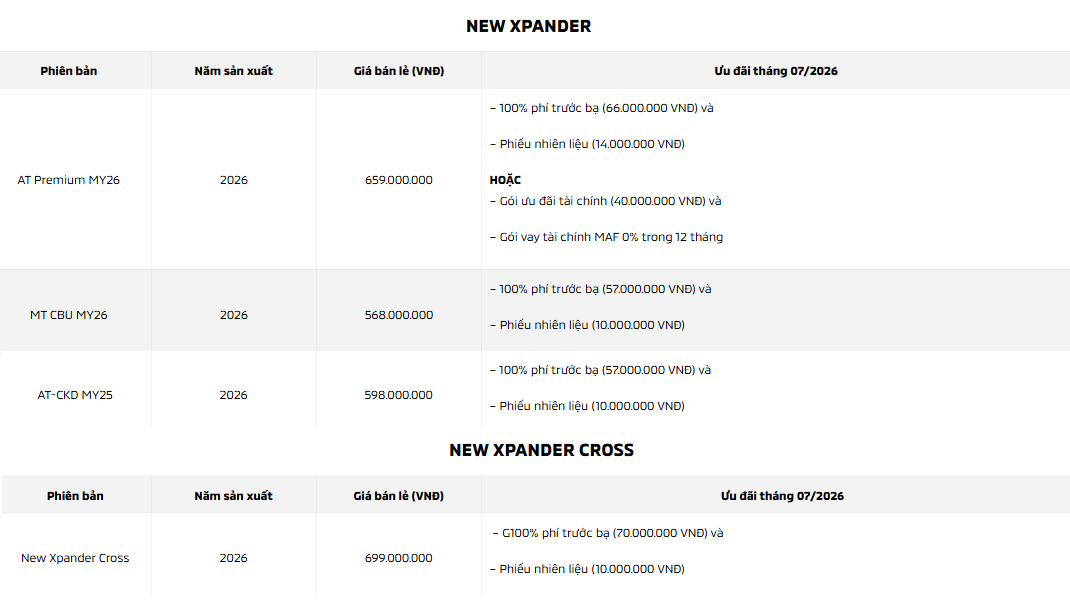Select the AT-CKD MY25 version cell
This screenshot has height=602, width=1070.
click(75, 395)
